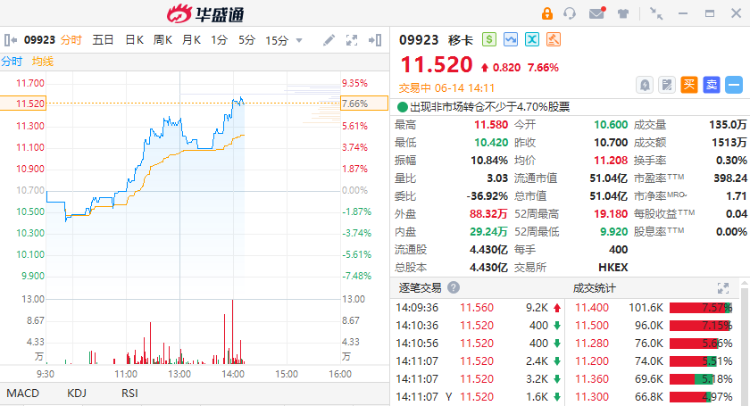This screenshot has height=406, width=750.
Task: Switch to 逐笔交易 tab
Action: click(420, 288)
